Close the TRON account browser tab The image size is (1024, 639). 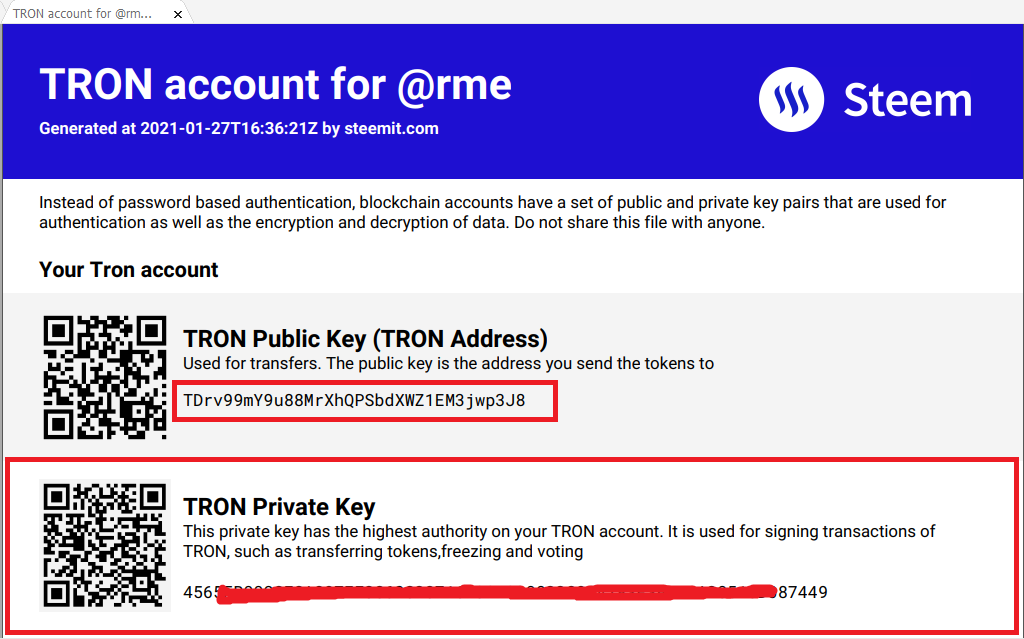(x=178, y=14)
